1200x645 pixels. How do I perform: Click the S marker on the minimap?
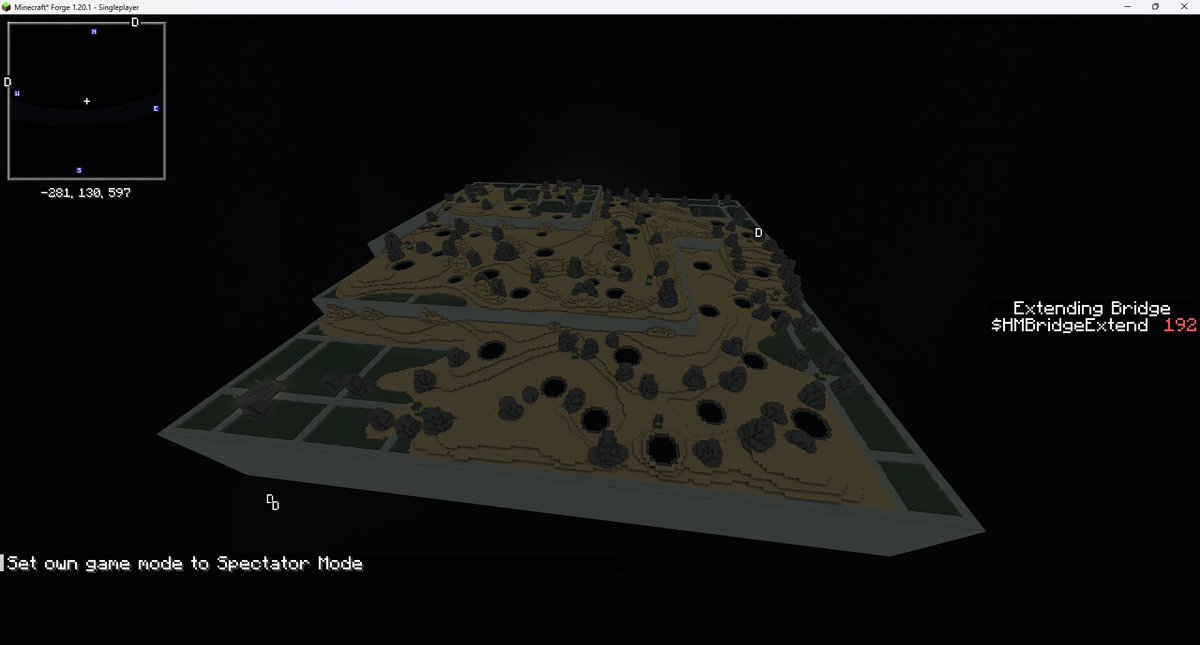80,169
